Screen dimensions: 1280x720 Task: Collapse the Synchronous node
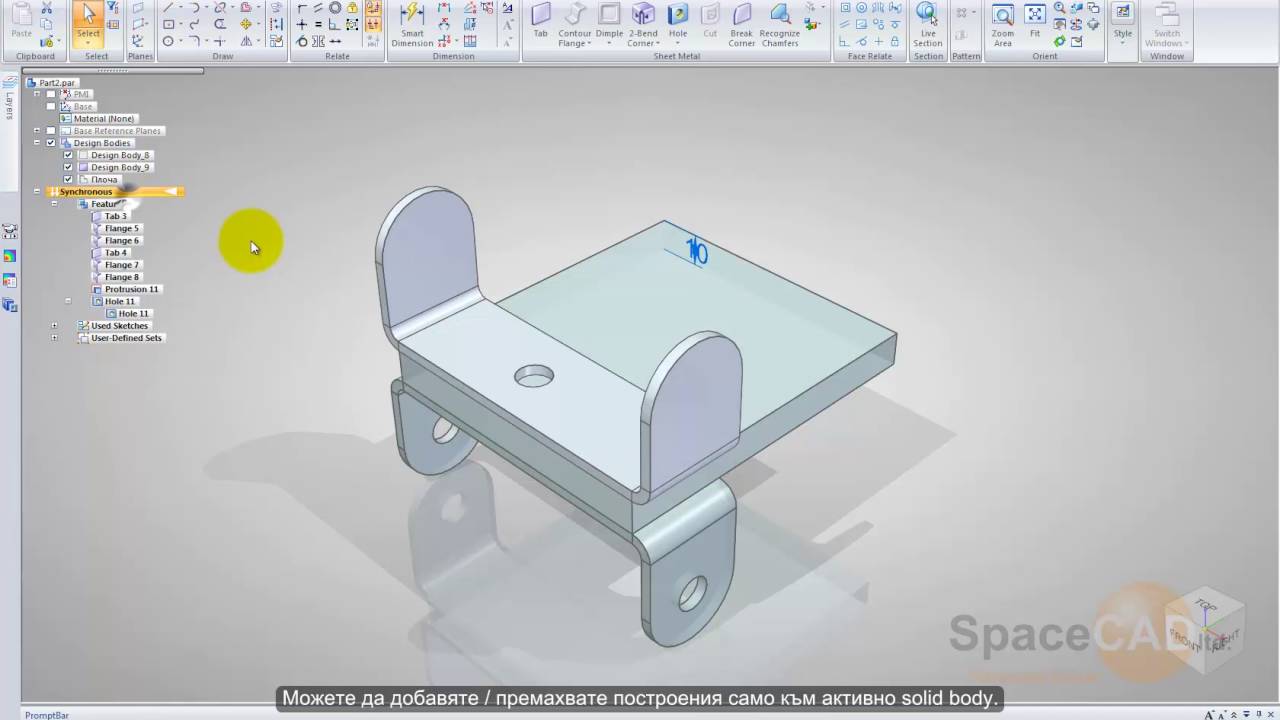(x=37, y=191)
